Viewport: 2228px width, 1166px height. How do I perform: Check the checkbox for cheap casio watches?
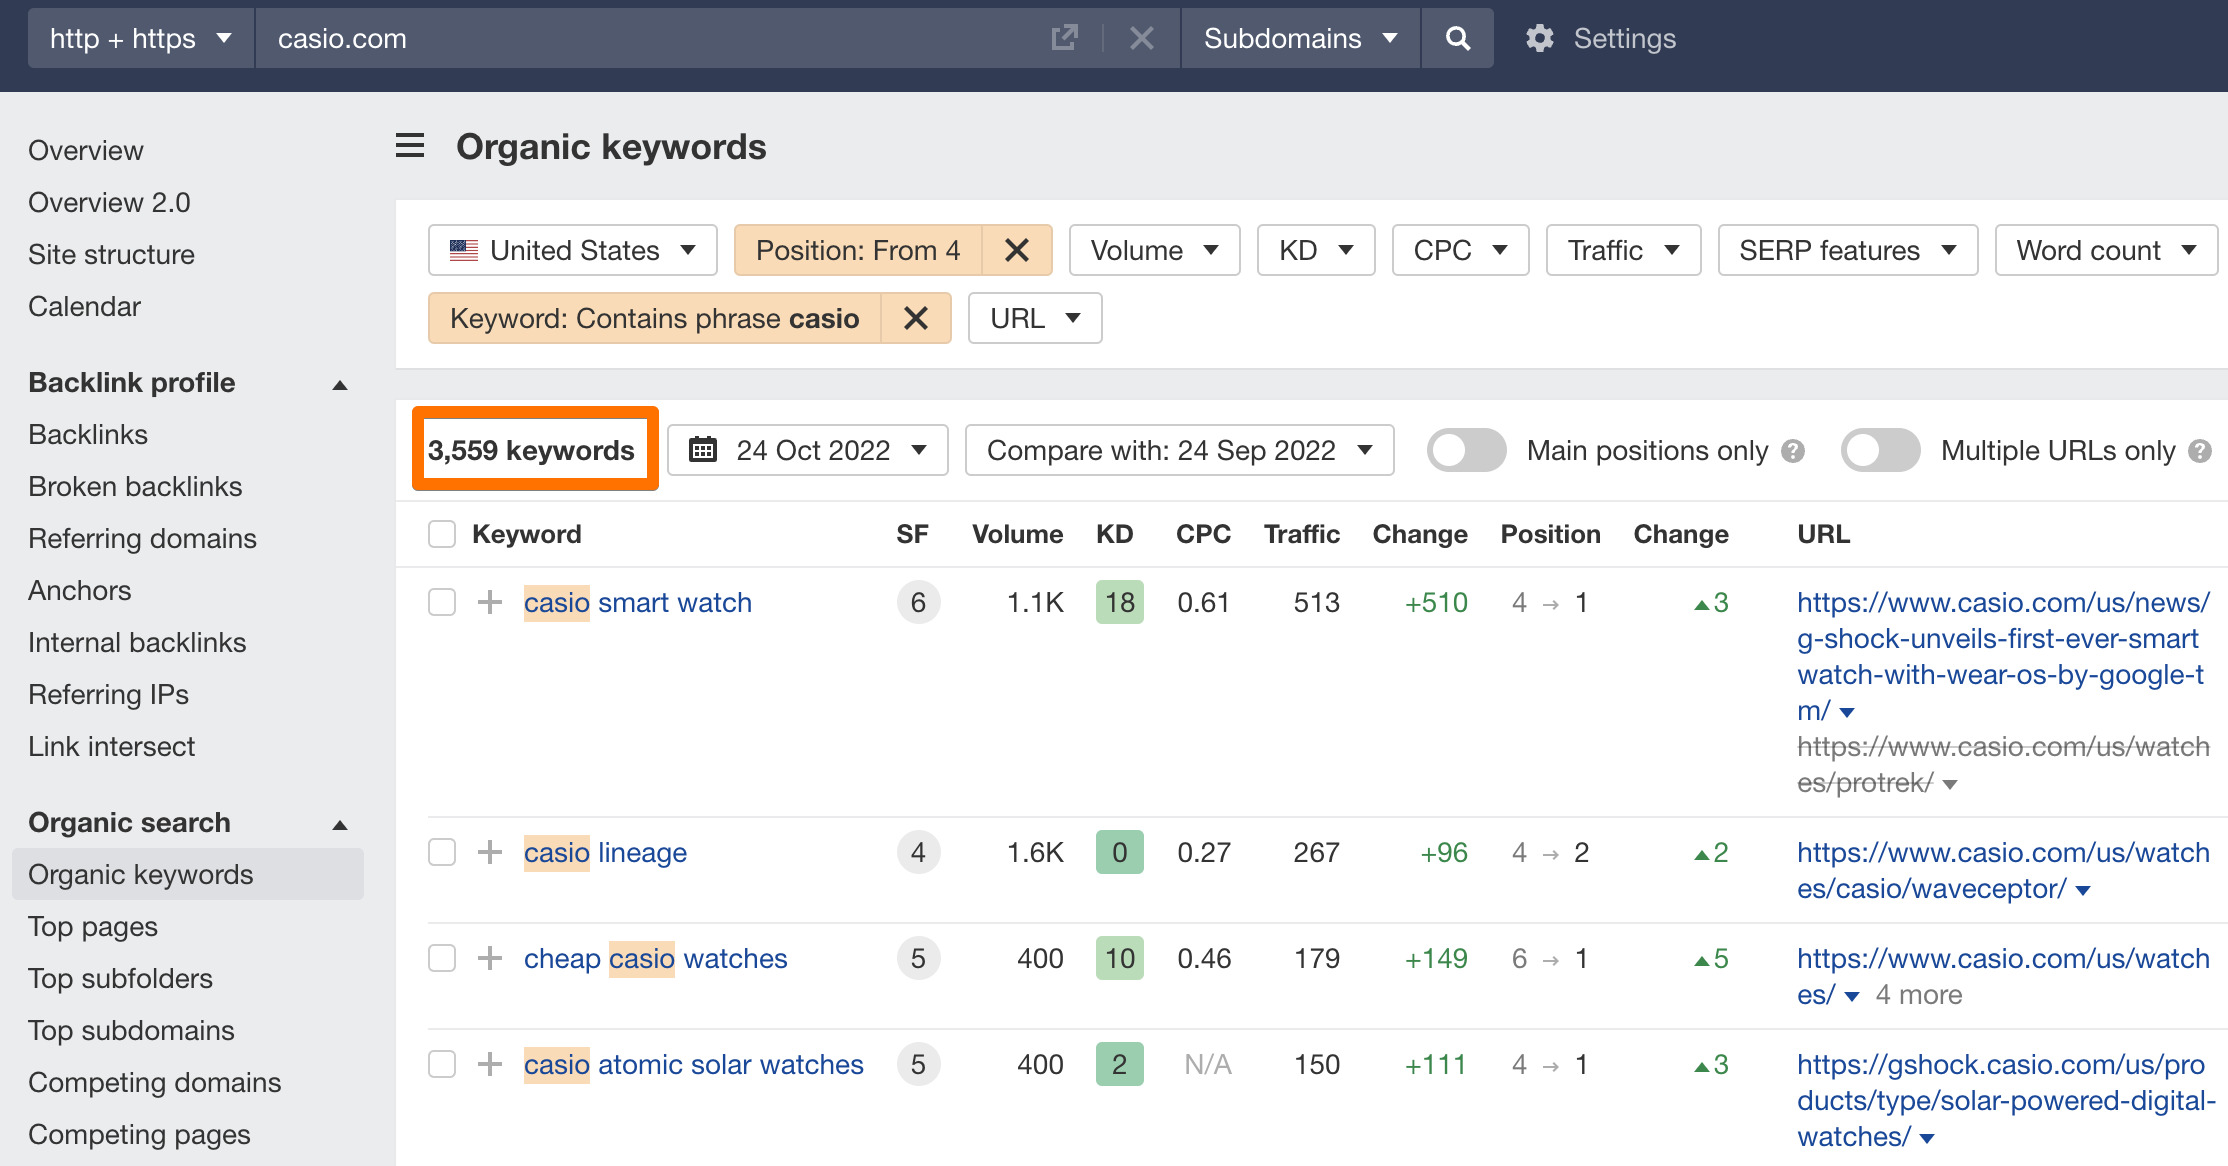click(x=441, y=958)
